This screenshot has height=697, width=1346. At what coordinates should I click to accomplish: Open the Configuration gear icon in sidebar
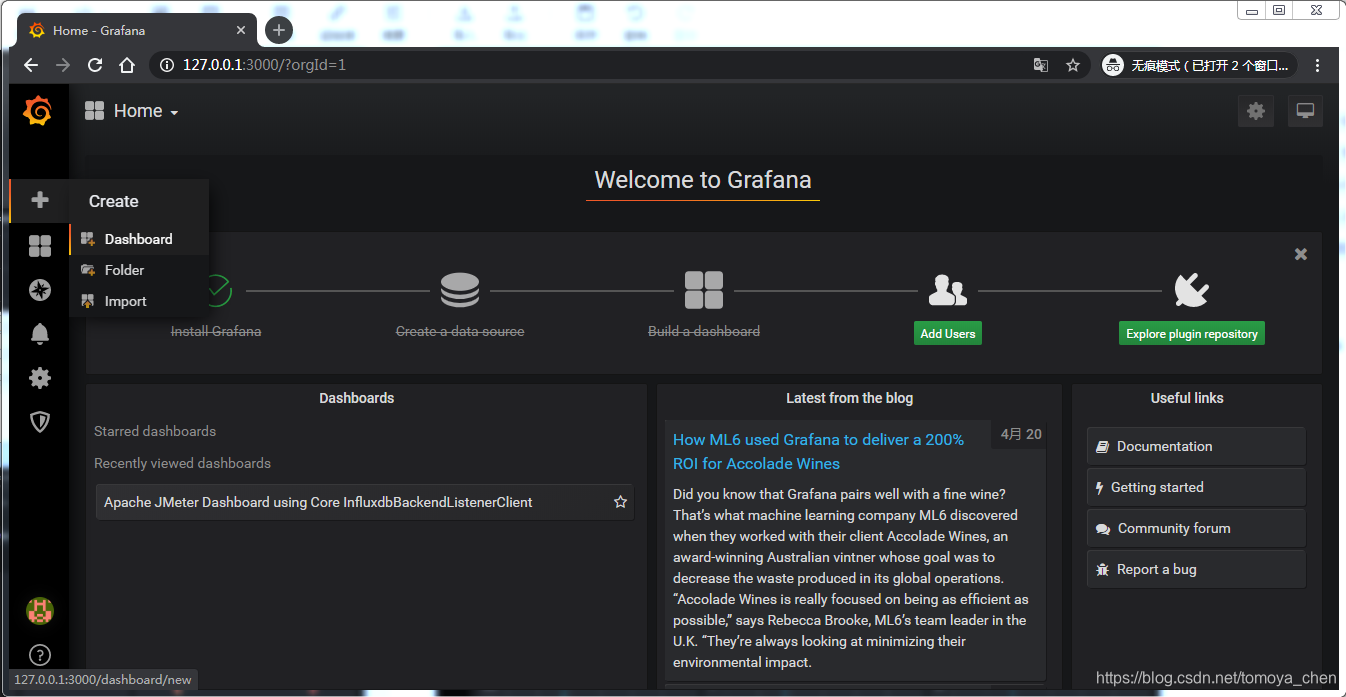40,378
